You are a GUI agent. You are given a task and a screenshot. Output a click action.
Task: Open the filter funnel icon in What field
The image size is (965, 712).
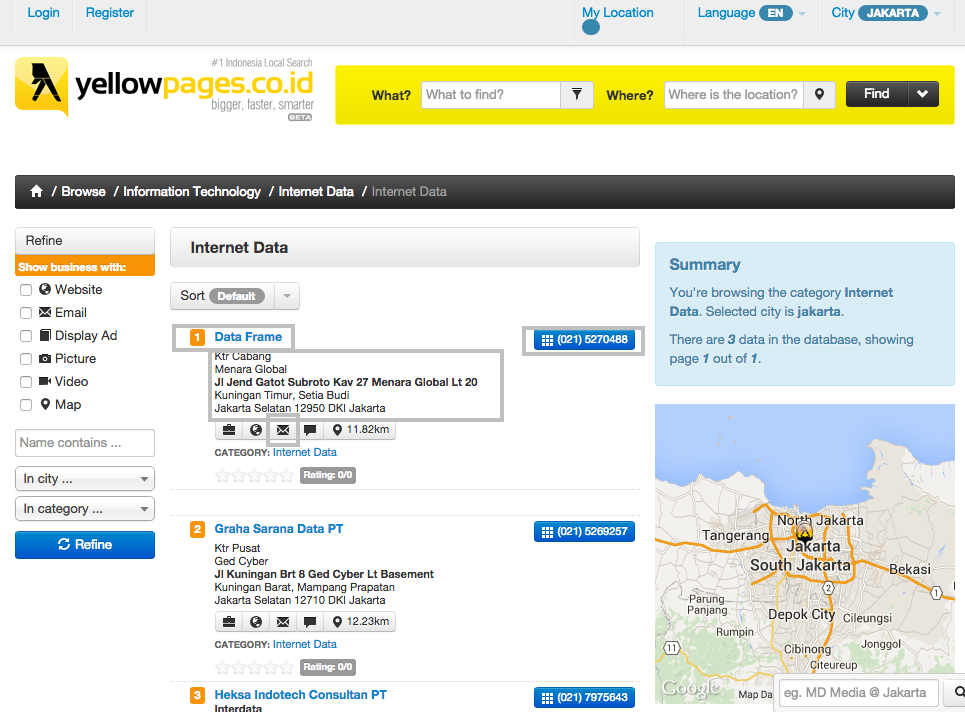(x=577, y=95)
